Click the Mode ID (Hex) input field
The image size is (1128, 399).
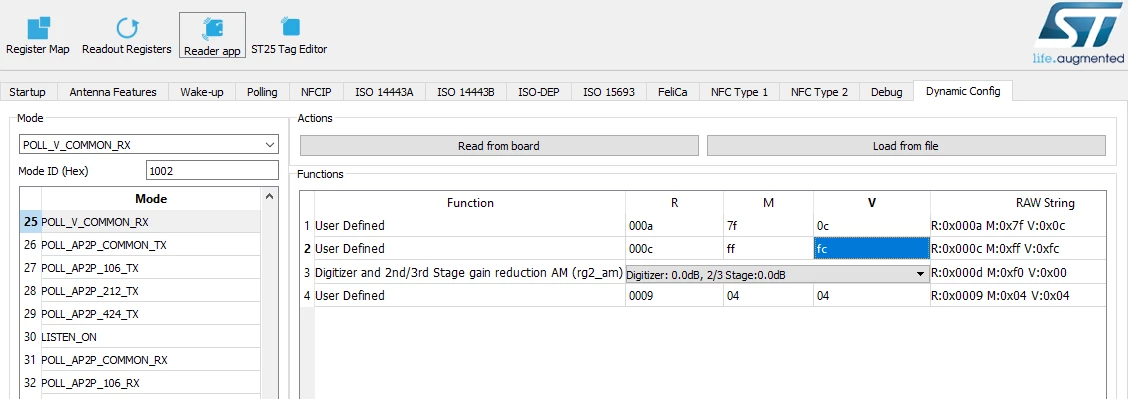(212, 171)
